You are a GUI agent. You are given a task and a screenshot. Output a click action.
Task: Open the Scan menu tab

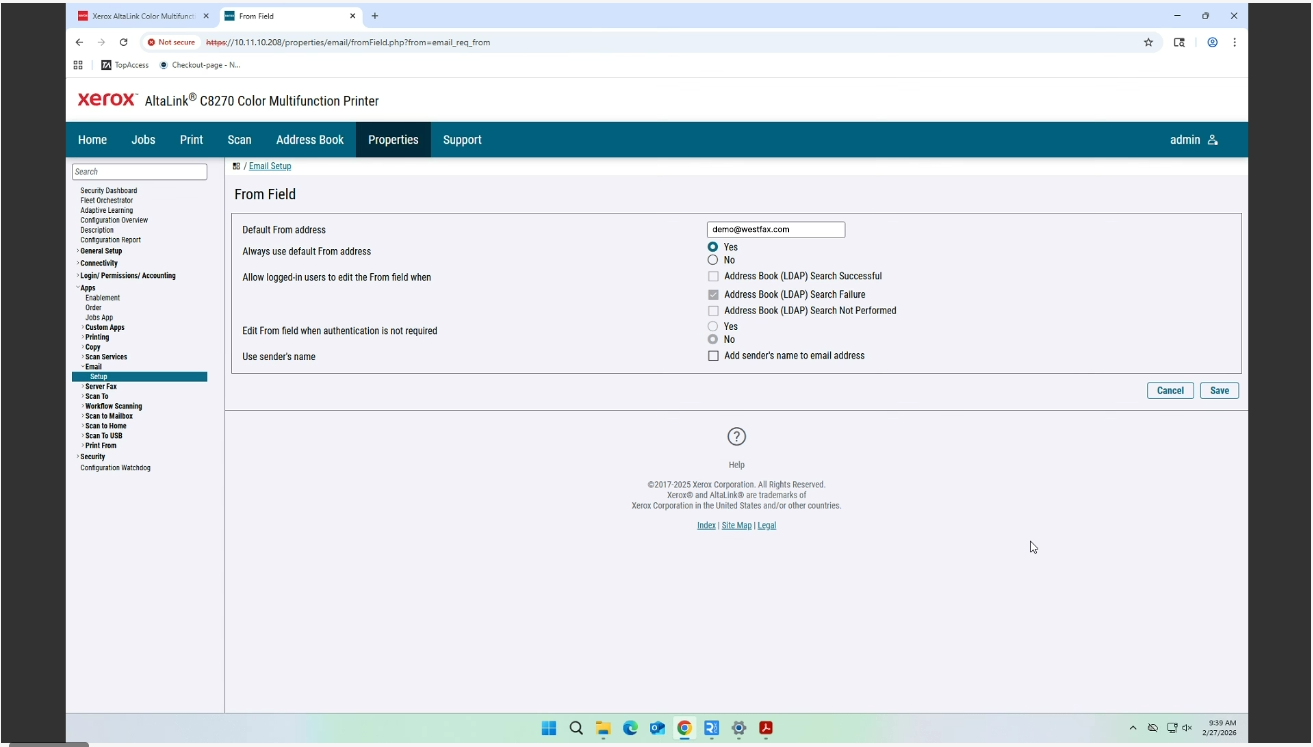tap(239, 139)
